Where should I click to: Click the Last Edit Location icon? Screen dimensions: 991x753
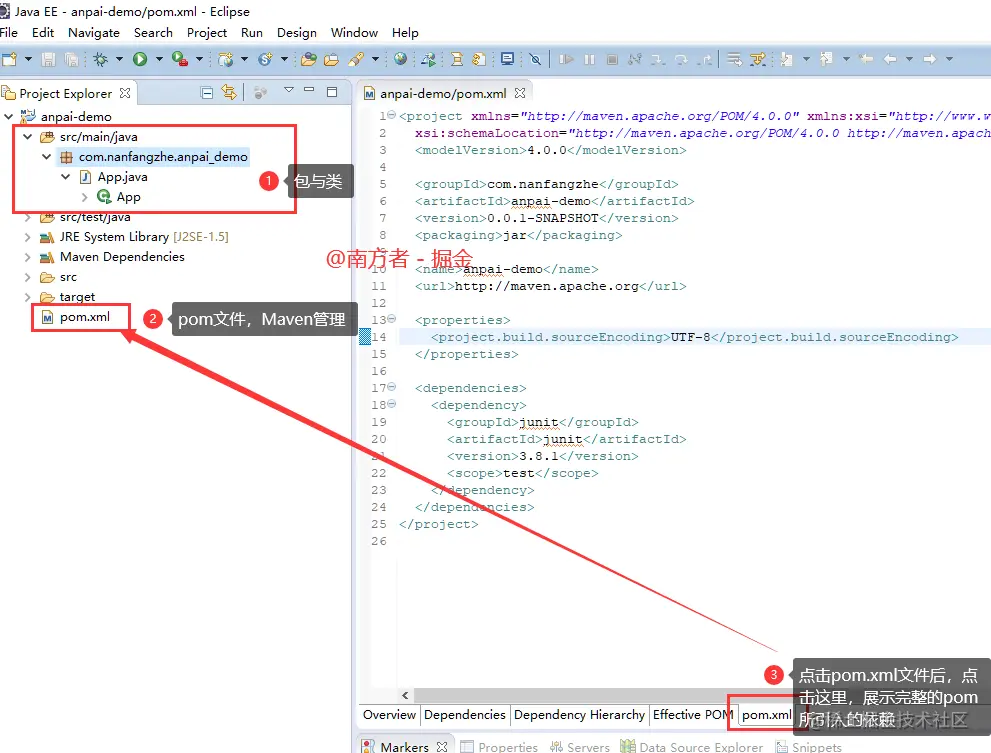[865, 59]
